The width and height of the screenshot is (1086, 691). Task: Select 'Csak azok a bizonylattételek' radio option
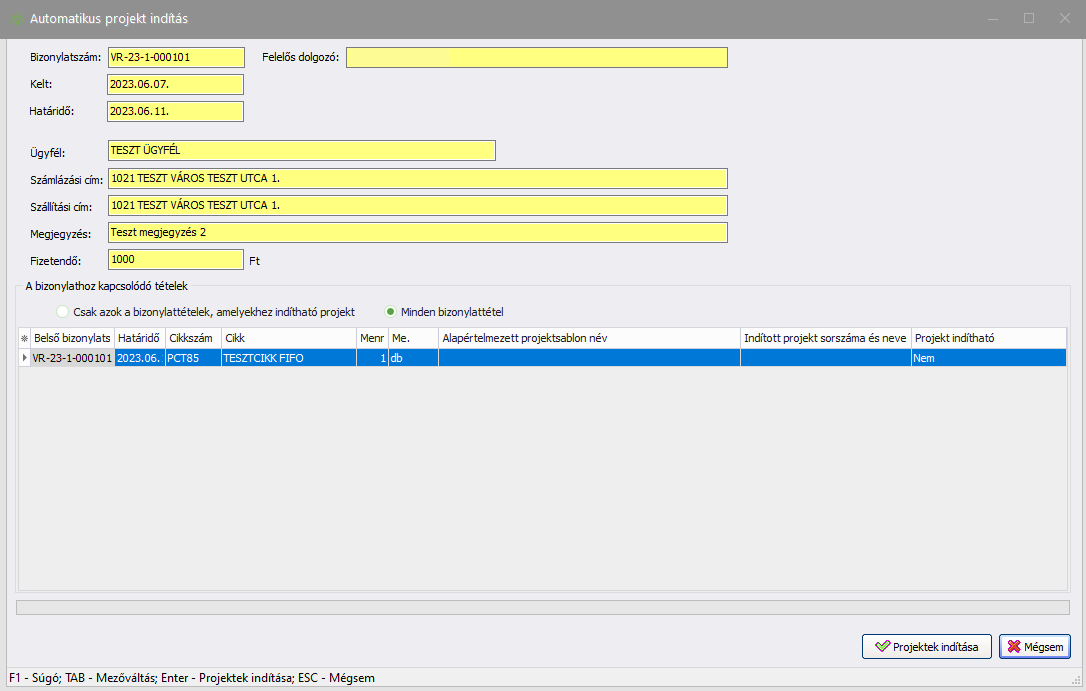coord(64,311)
